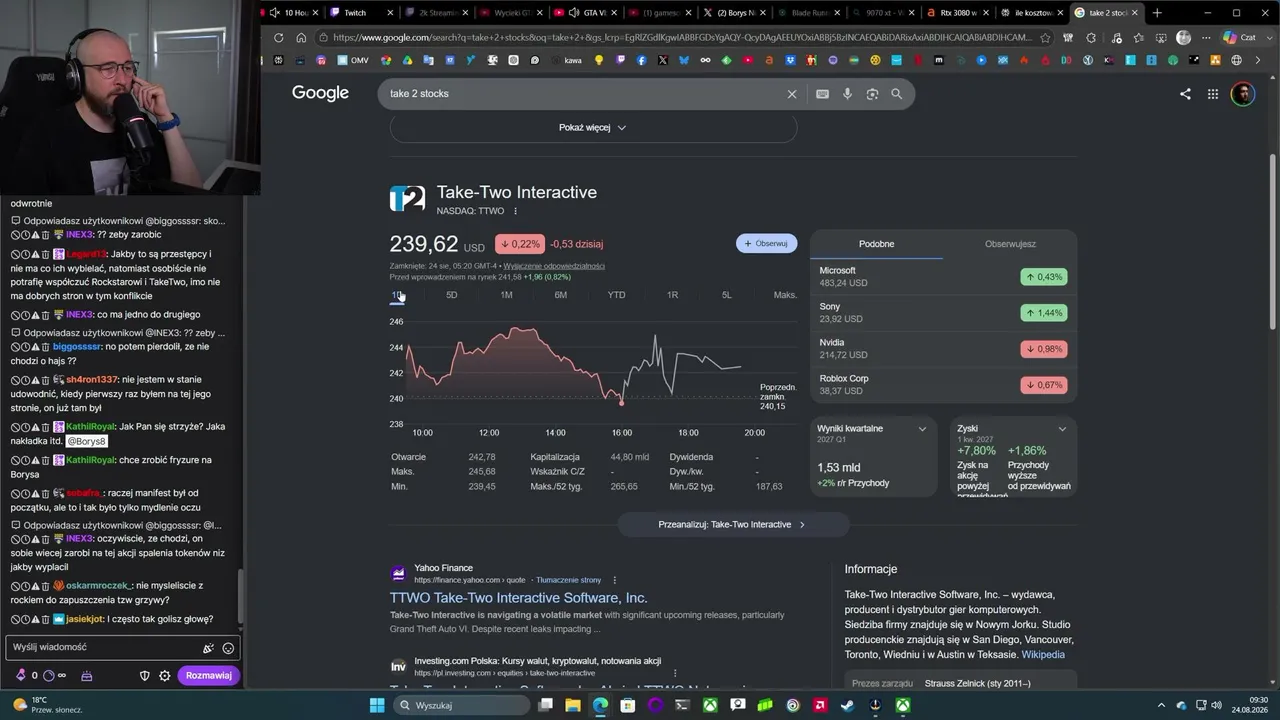Open the Twitch chat shield mod tools

tap(144, 676)
